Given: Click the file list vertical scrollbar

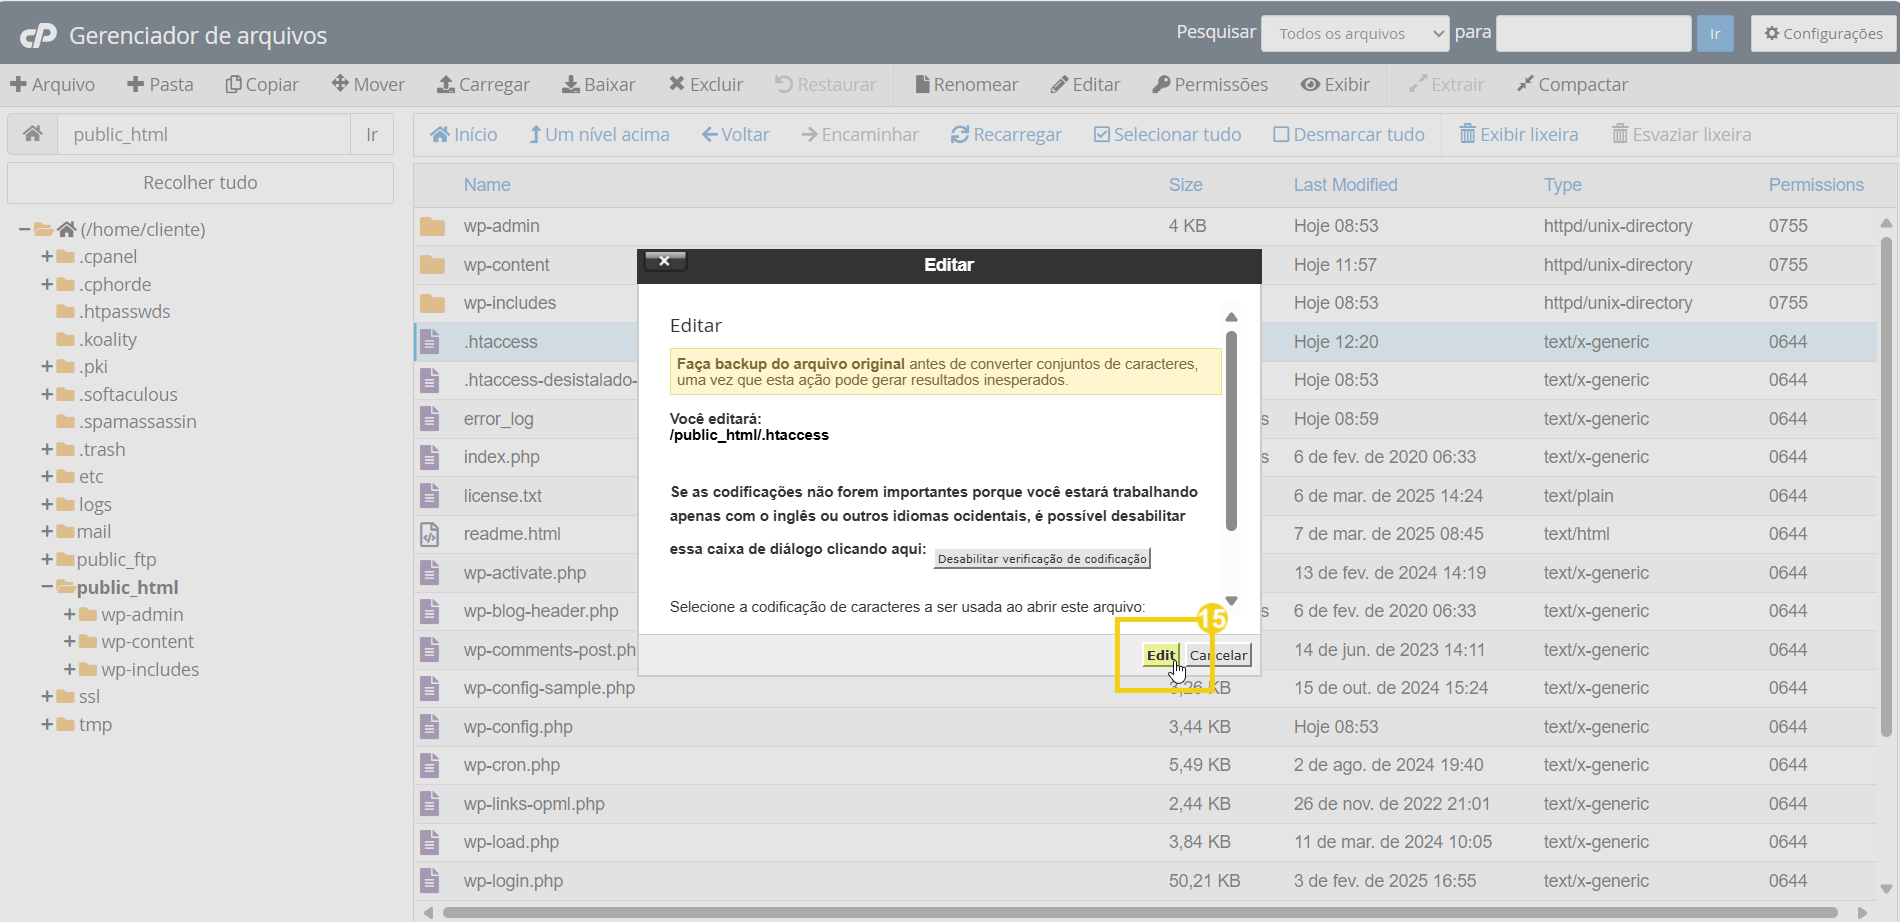Looking at the screenshot, I should point(1886,487).
